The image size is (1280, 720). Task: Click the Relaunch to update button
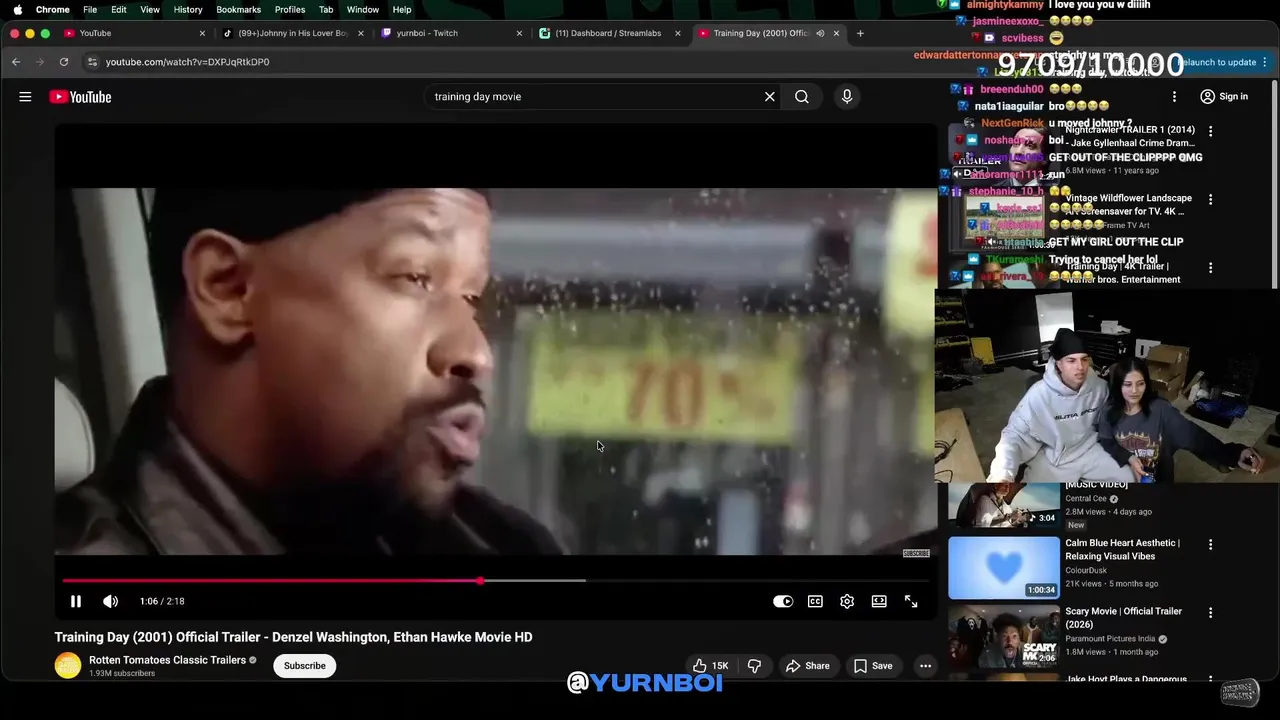1223,62
